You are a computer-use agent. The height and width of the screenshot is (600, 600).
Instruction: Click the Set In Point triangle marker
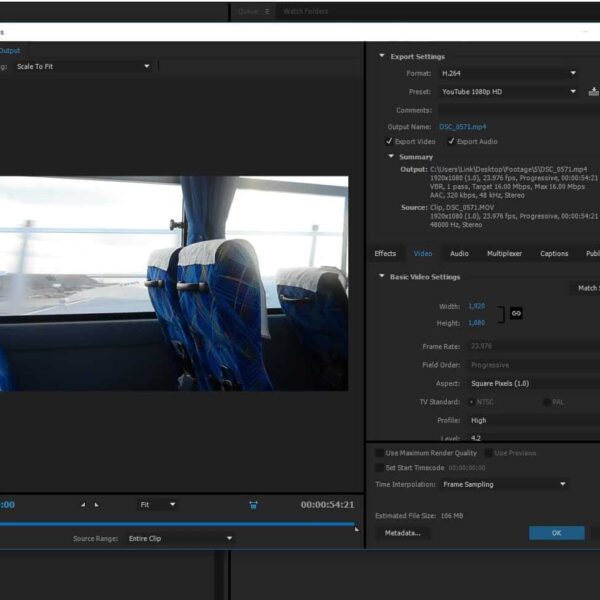tap(83, 505)
